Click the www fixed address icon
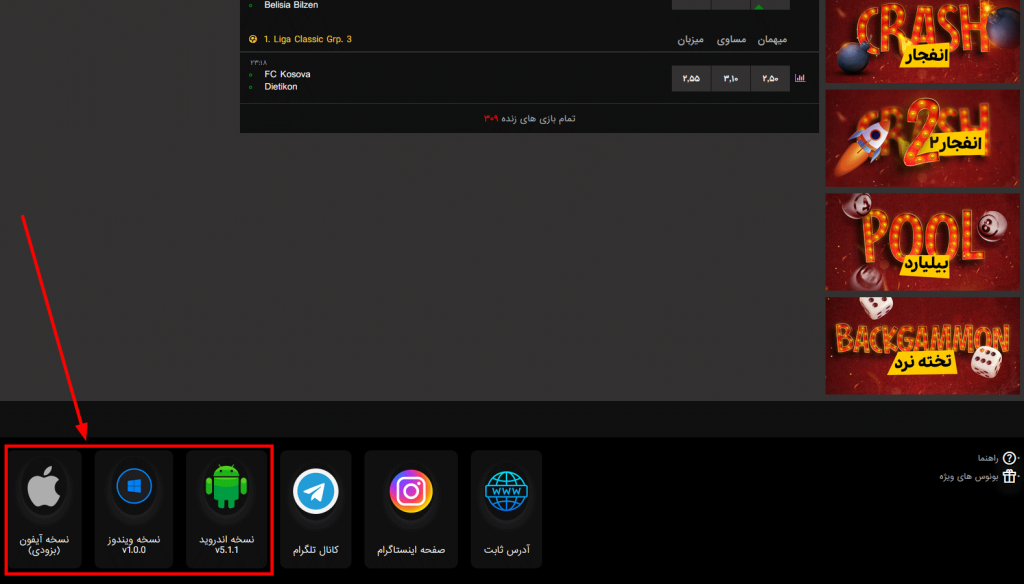The height and width of the screenshot is (584, 1024). pos(506,491)
